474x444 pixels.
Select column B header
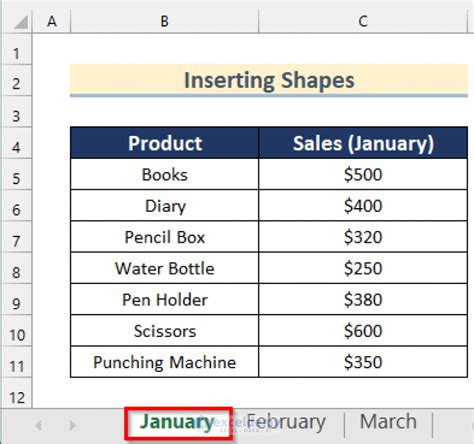click(164, 22)
